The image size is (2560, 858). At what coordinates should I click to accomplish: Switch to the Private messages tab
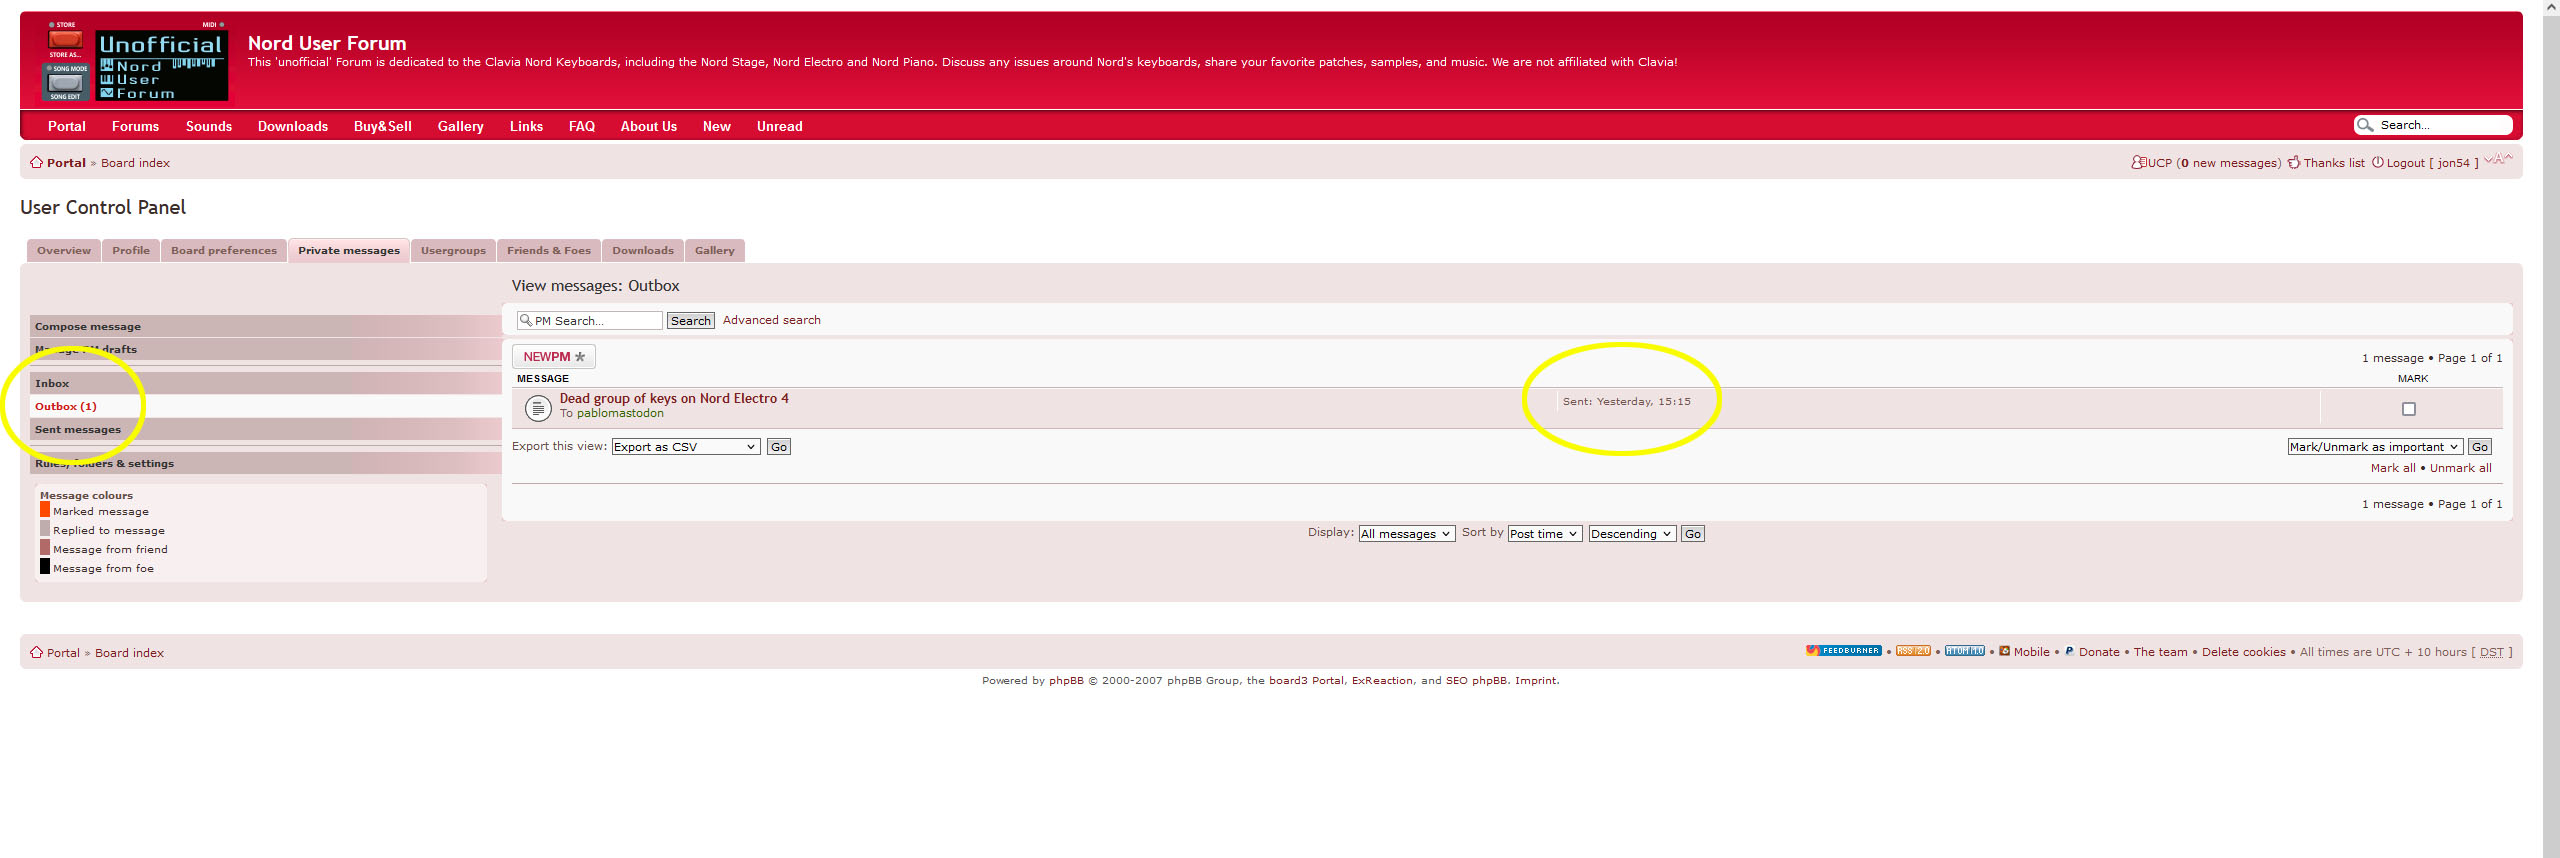(349, 251)
